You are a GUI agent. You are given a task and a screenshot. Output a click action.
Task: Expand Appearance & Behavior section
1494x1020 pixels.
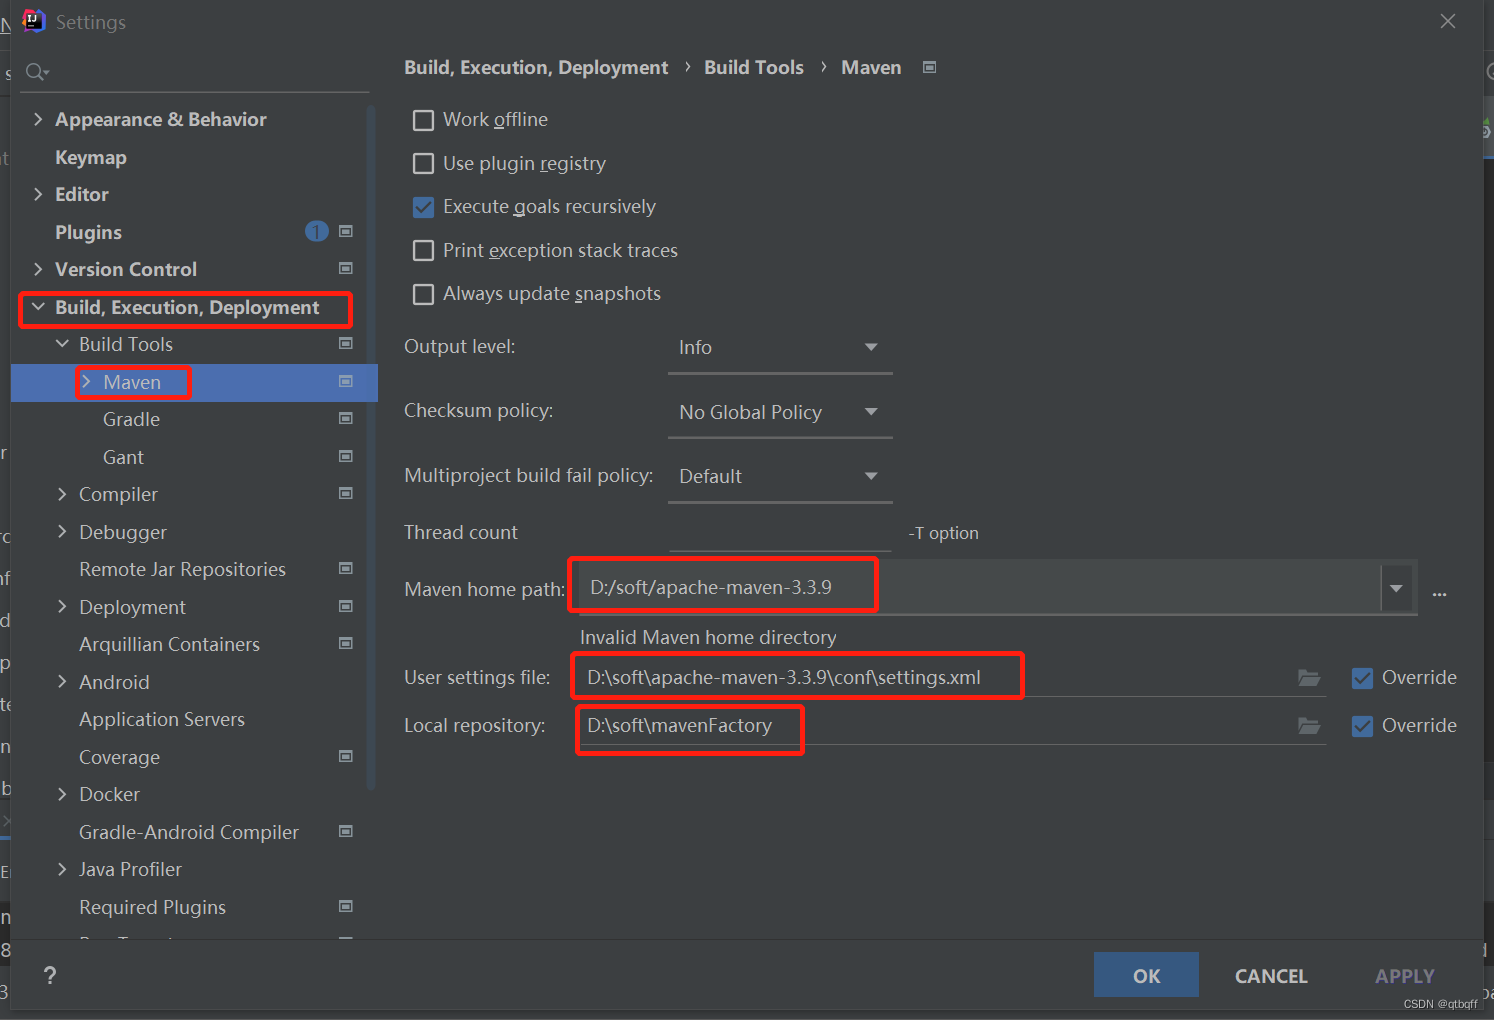click(x=38, y=119)
